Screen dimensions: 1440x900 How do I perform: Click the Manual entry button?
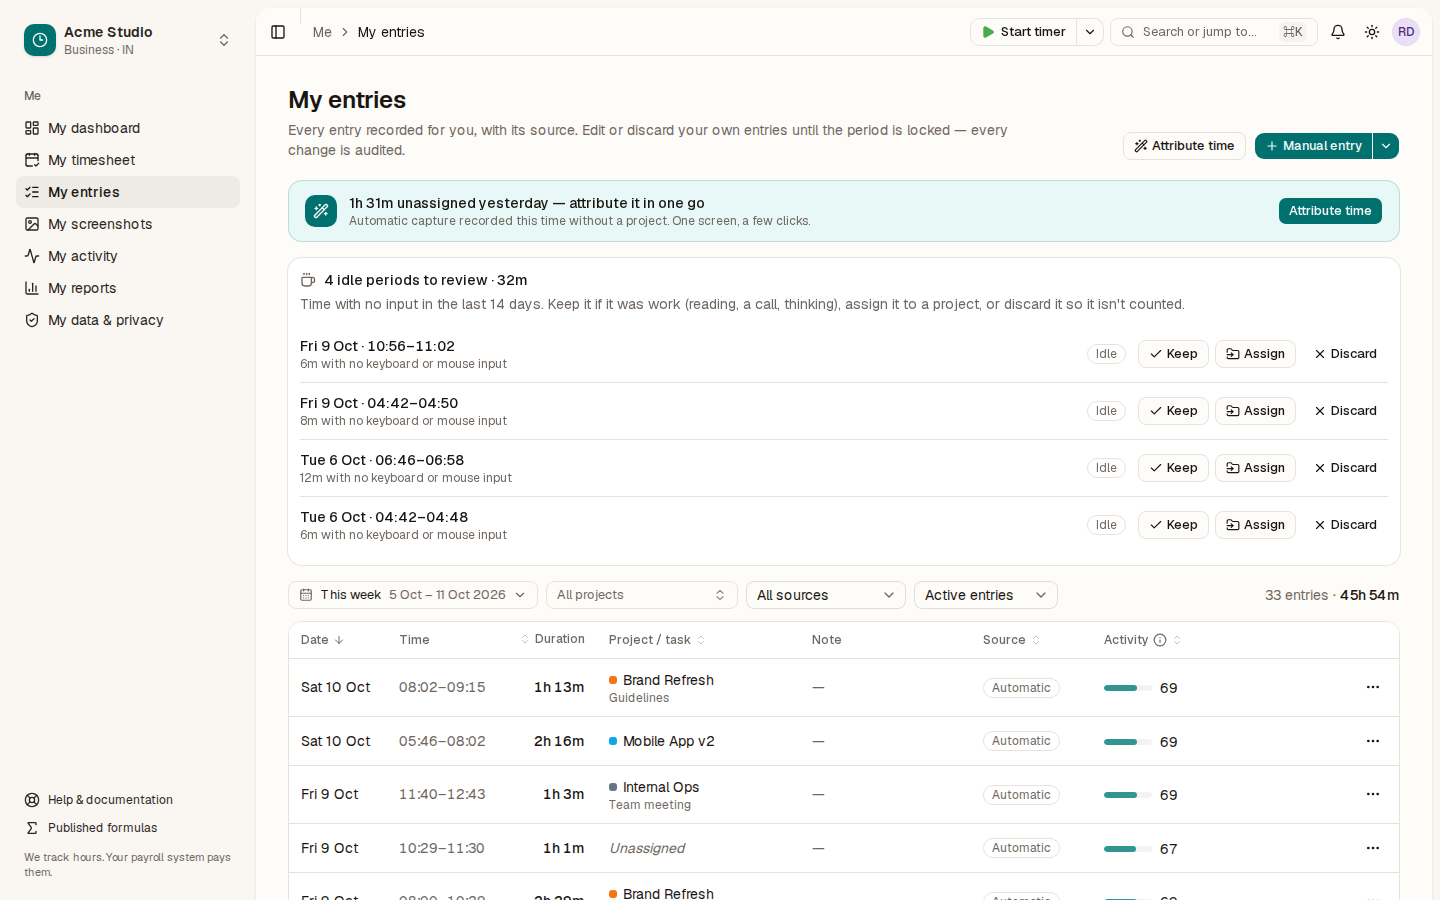pos(1313,146)
